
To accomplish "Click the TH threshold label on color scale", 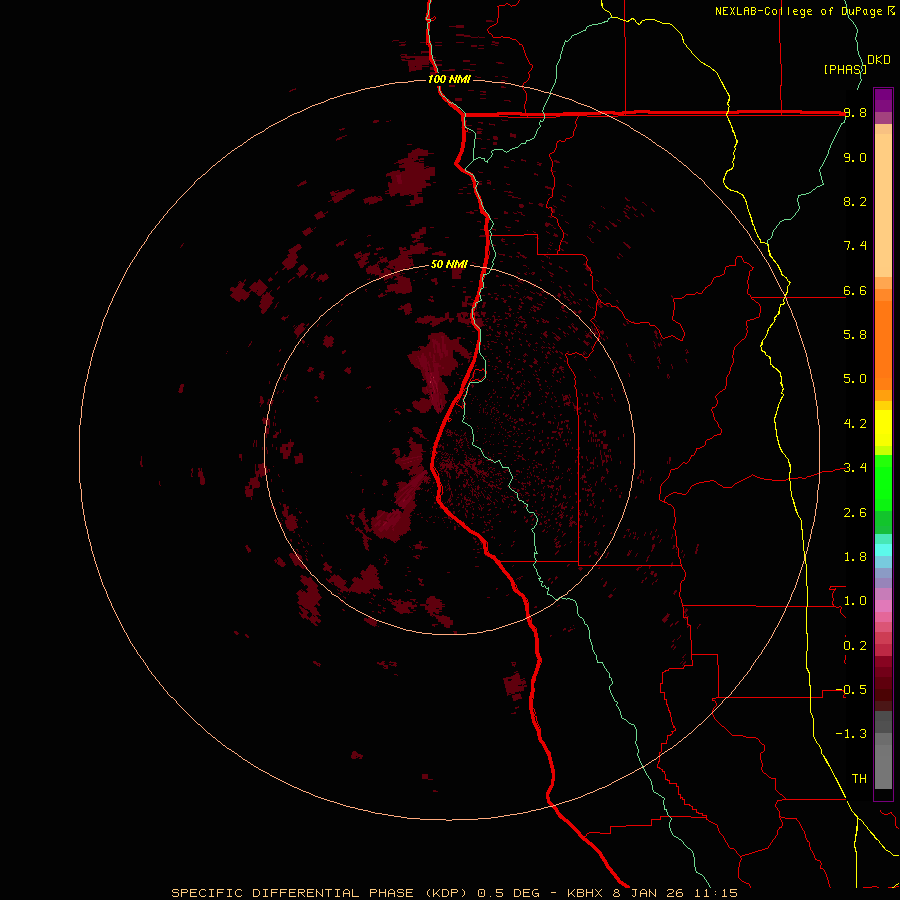I will point(859,779).
